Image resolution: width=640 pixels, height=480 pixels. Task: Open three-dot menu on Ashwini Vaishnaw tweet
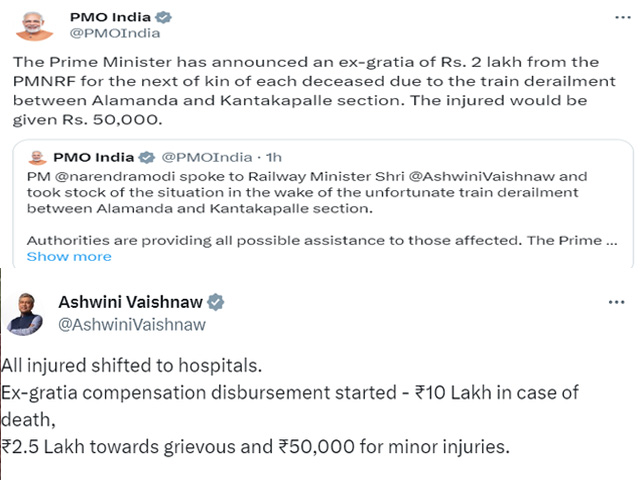point(616,302)
